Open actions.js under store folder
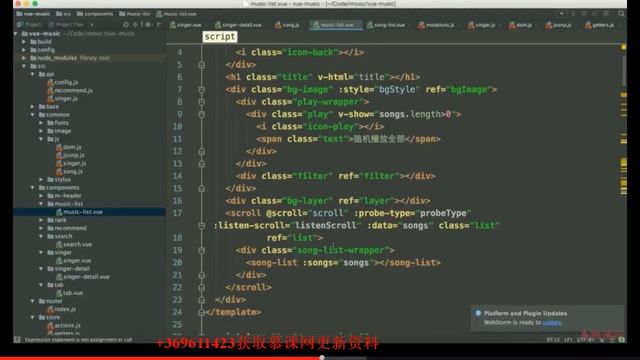 point(64,325)
